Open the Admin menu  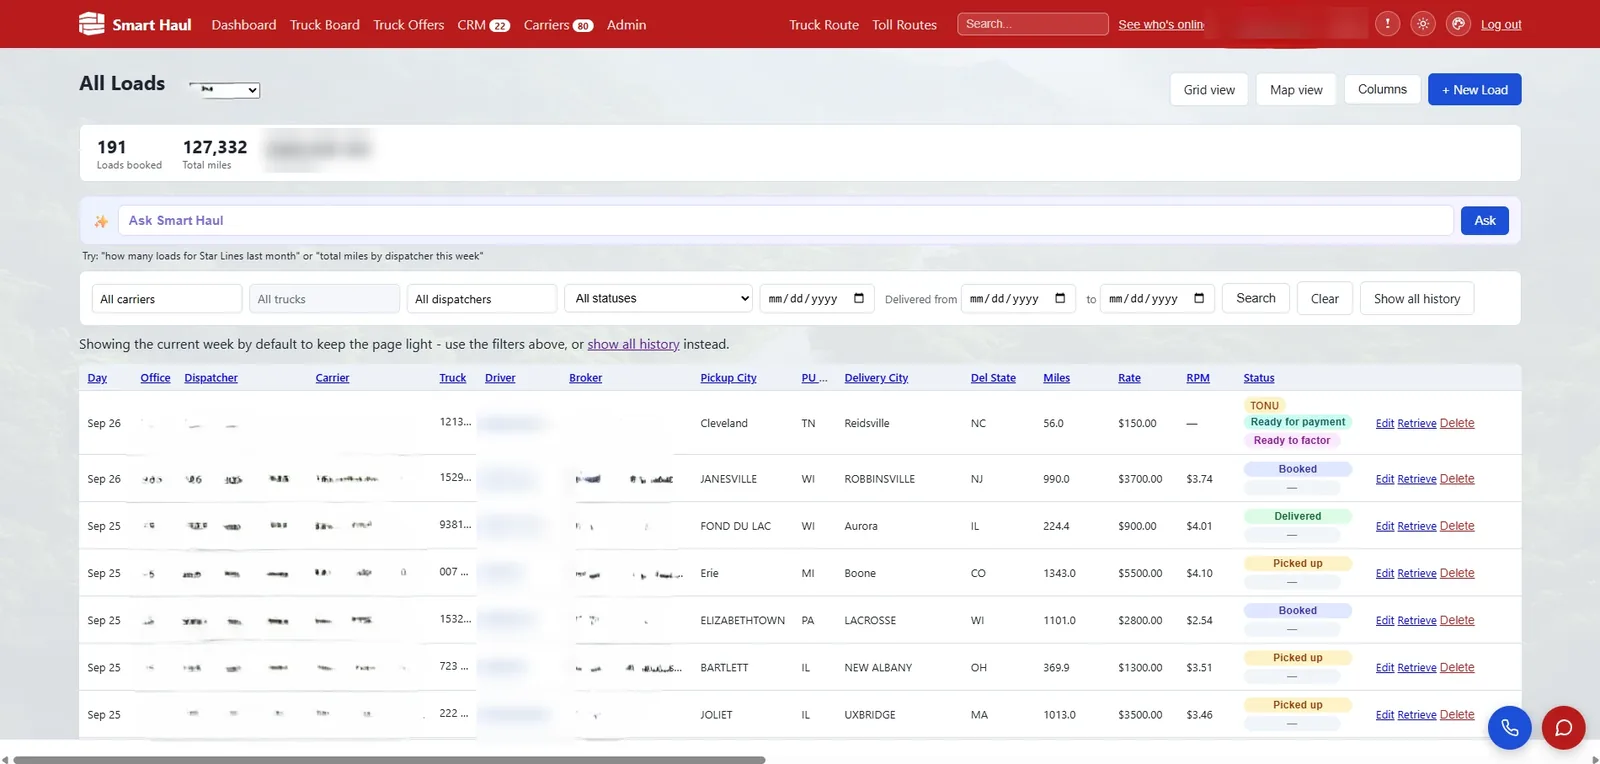coord(626,25)
